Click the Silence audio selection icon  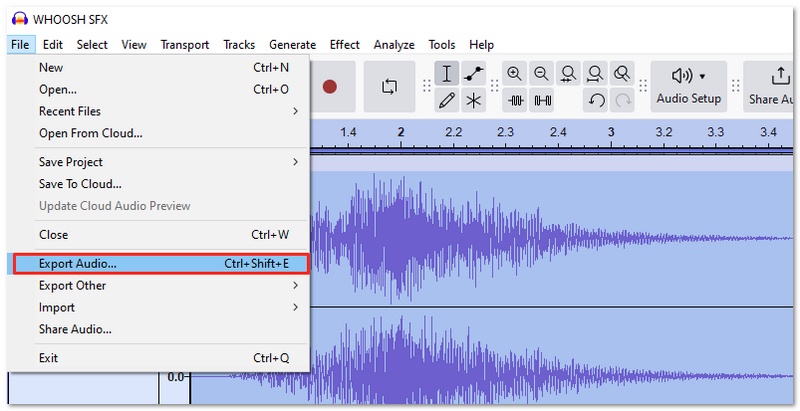click(542, 100)
